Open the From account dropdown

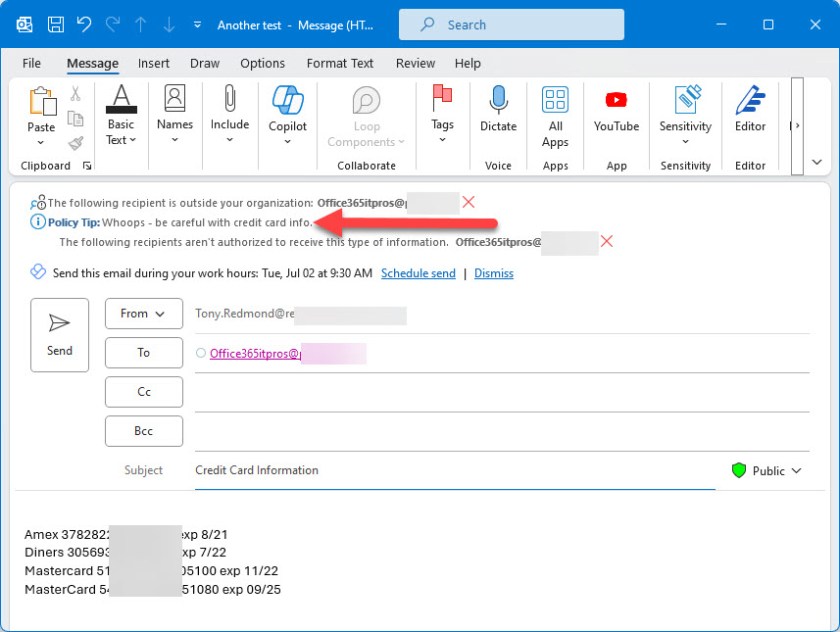[x=144, y=313]
